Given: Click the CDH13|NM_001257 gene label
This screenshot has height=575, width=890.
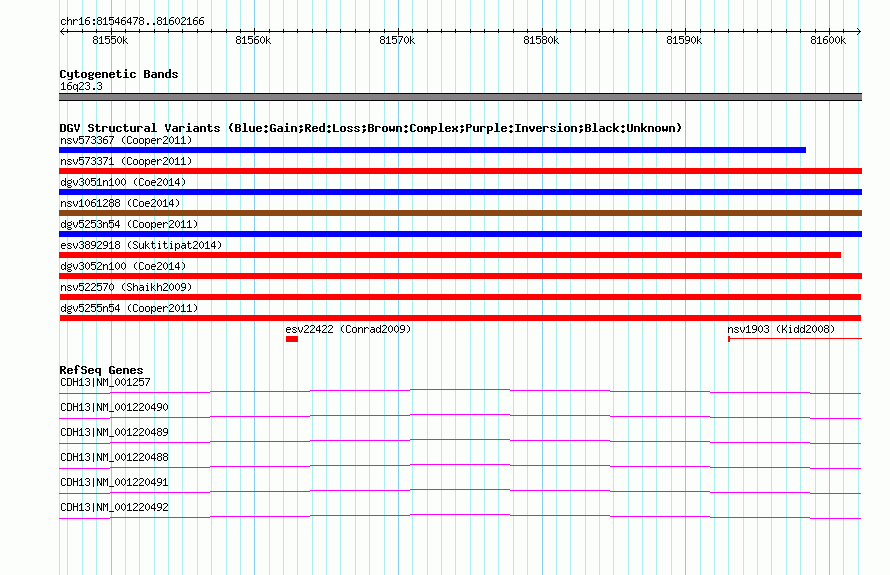Looking at the screenshot, I should [x=105, y=382].
